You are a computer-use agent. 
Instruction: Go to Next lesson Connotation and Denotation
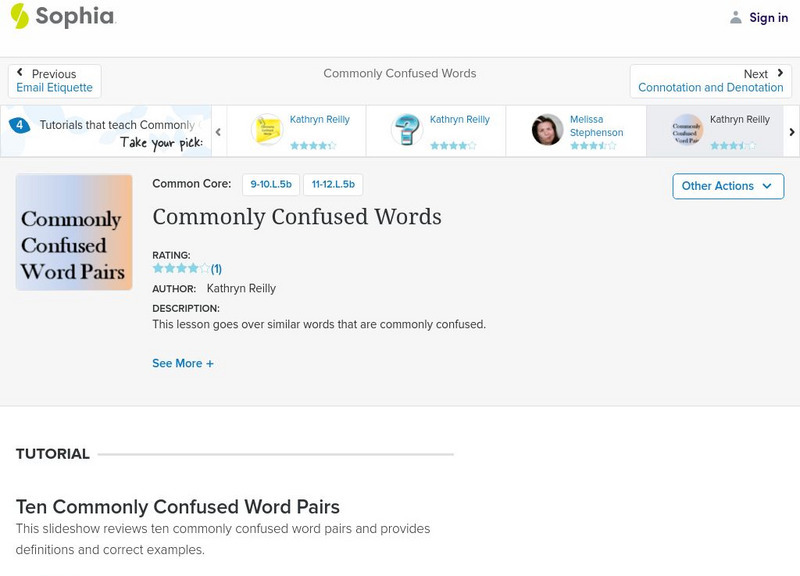point(710,81)
